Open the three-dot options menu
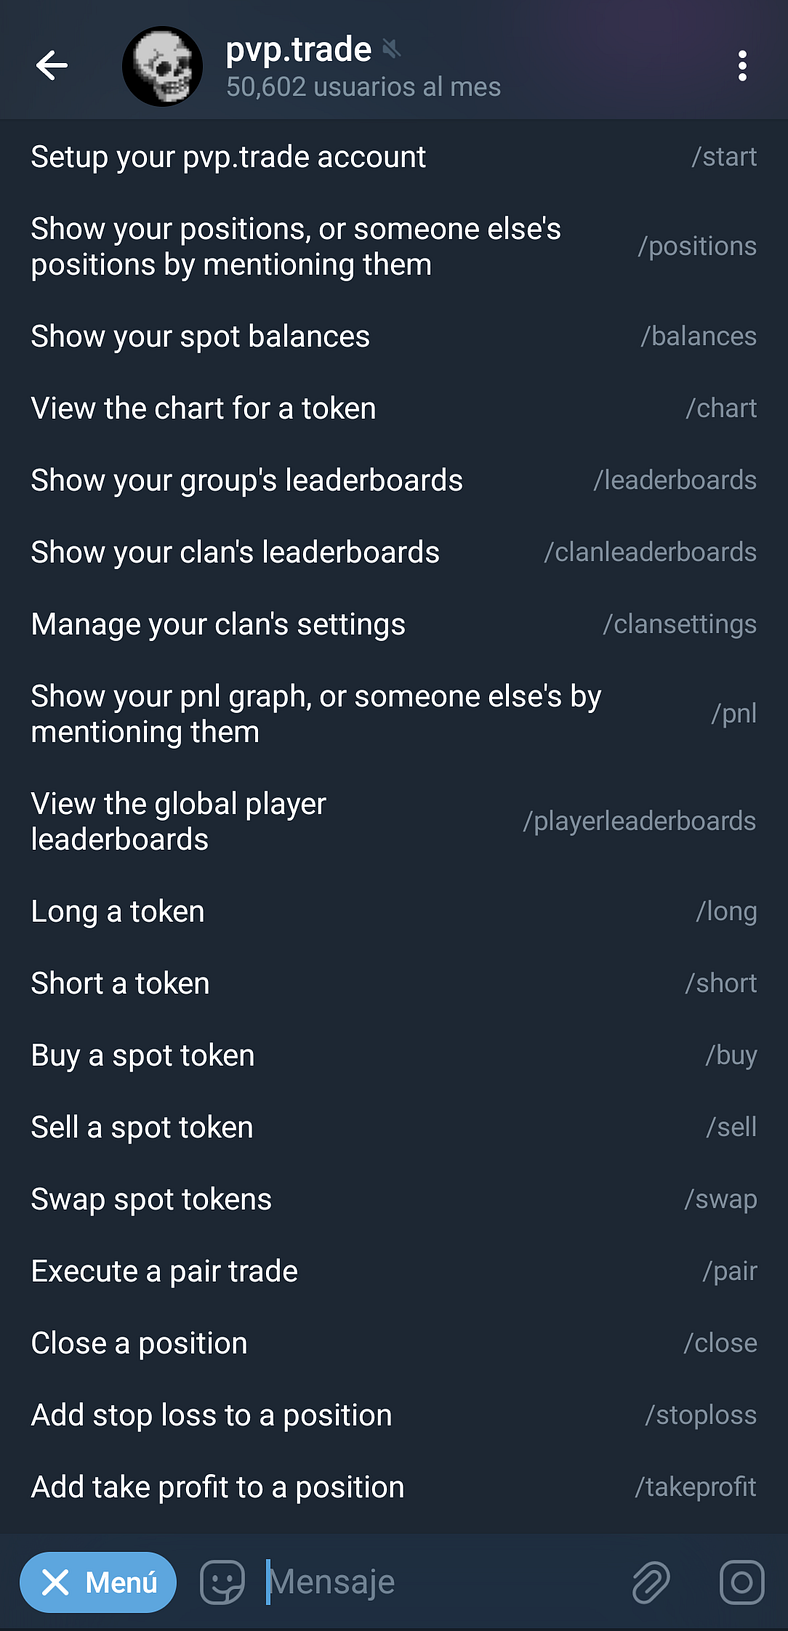 click(742, 66)
